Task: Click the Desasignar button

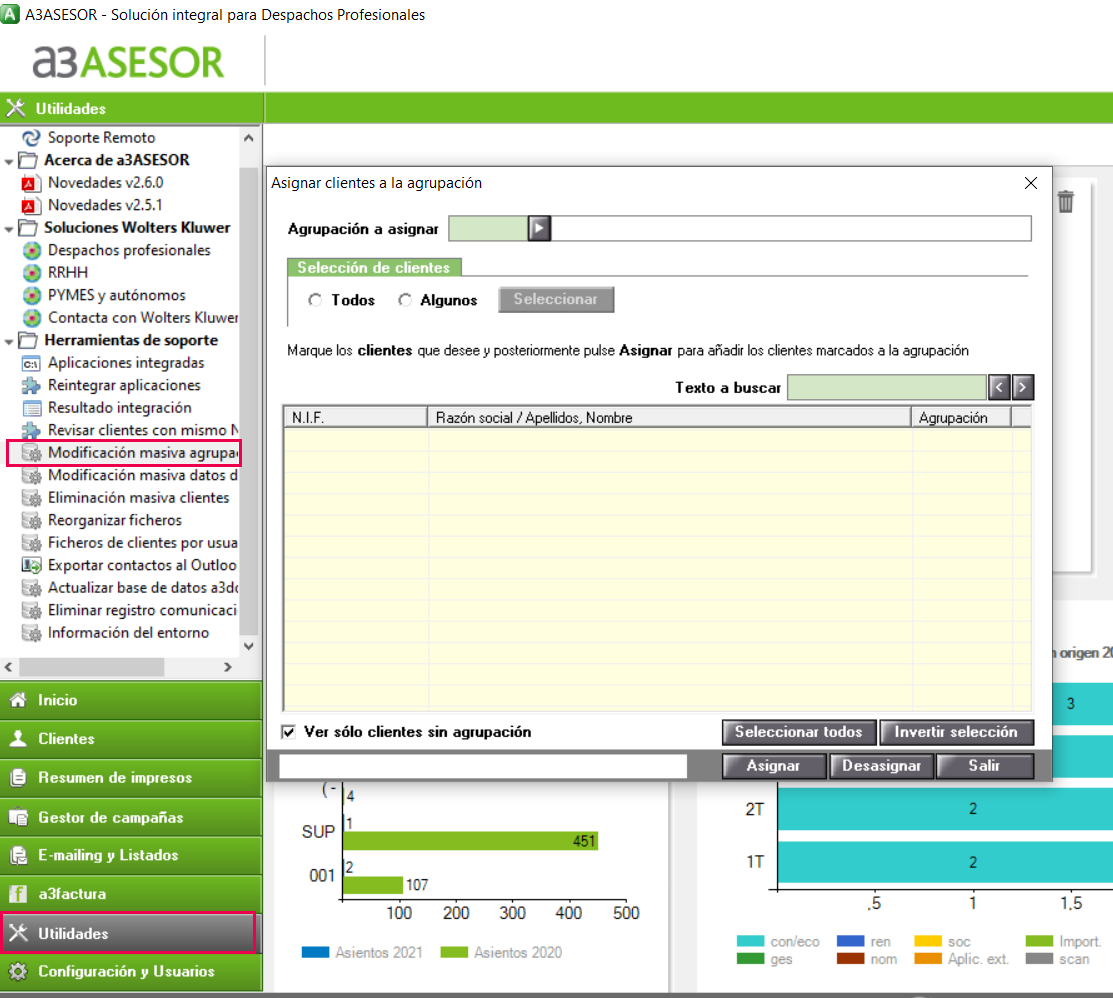Action: point(882,766)
